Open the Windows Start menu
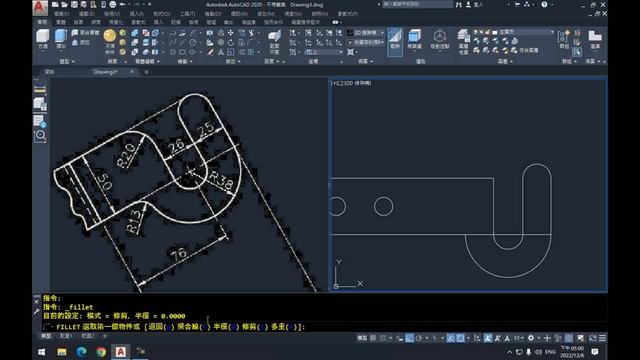640x360 pixels. point(42,352)
